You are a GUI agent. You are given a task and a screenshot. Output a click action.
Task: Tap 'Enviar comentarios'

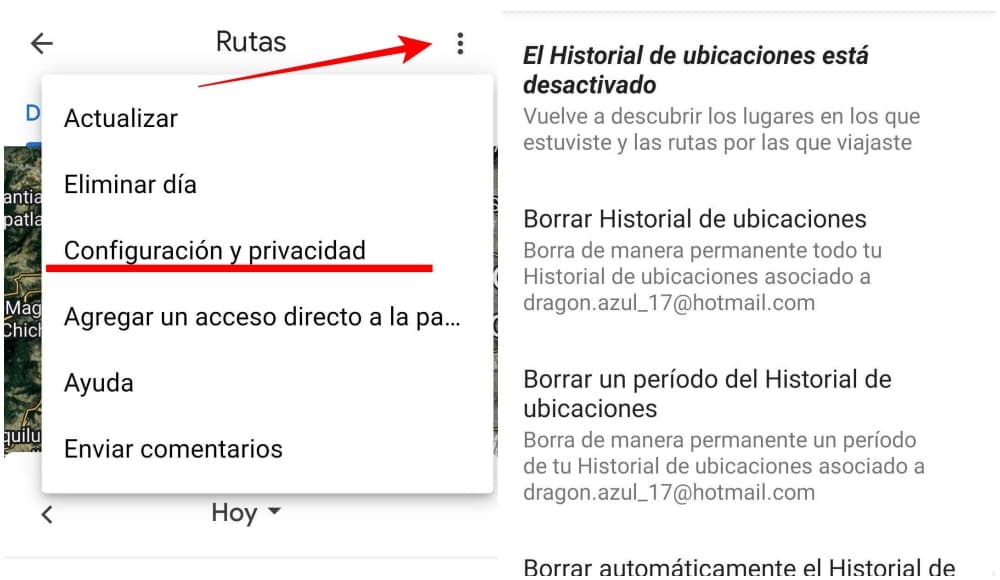click(172, 449)
